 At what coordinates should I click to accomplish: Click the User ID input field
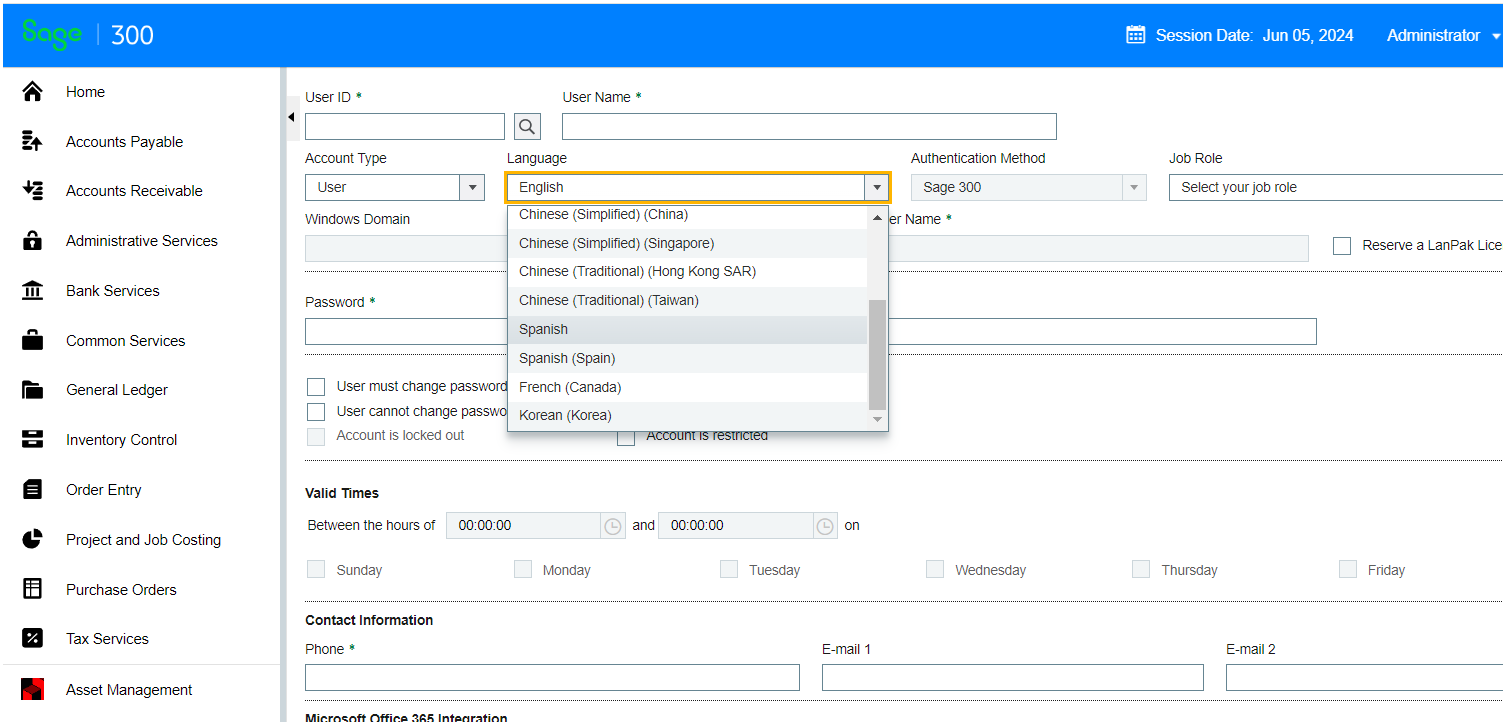coord(405,126)
